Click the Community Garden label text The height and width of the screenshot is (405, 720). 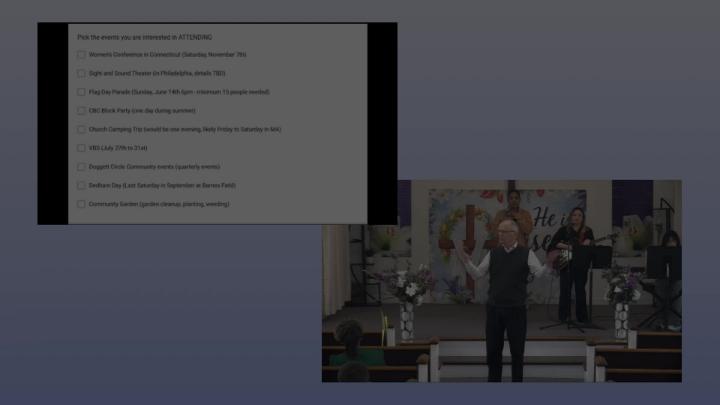(x=158, y=204)
